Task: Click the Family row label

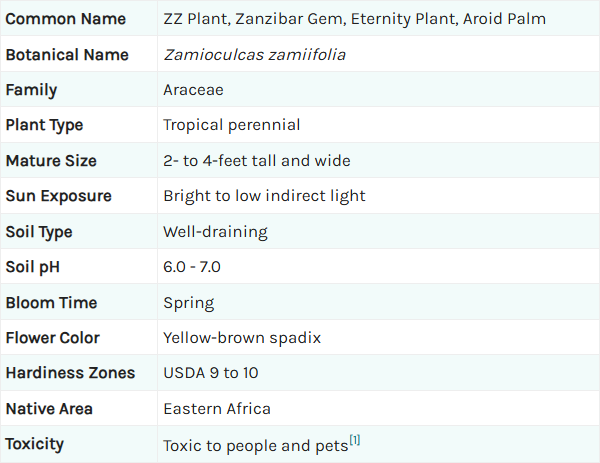Action: click(x=31, y=90)
